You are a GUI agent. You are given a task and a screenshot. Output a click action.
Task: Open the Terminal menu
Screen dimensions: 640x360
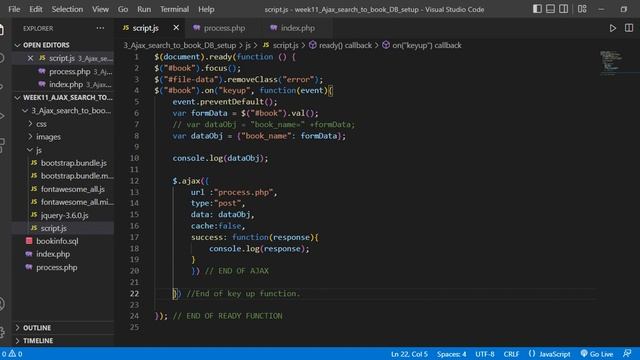[174, 9]
